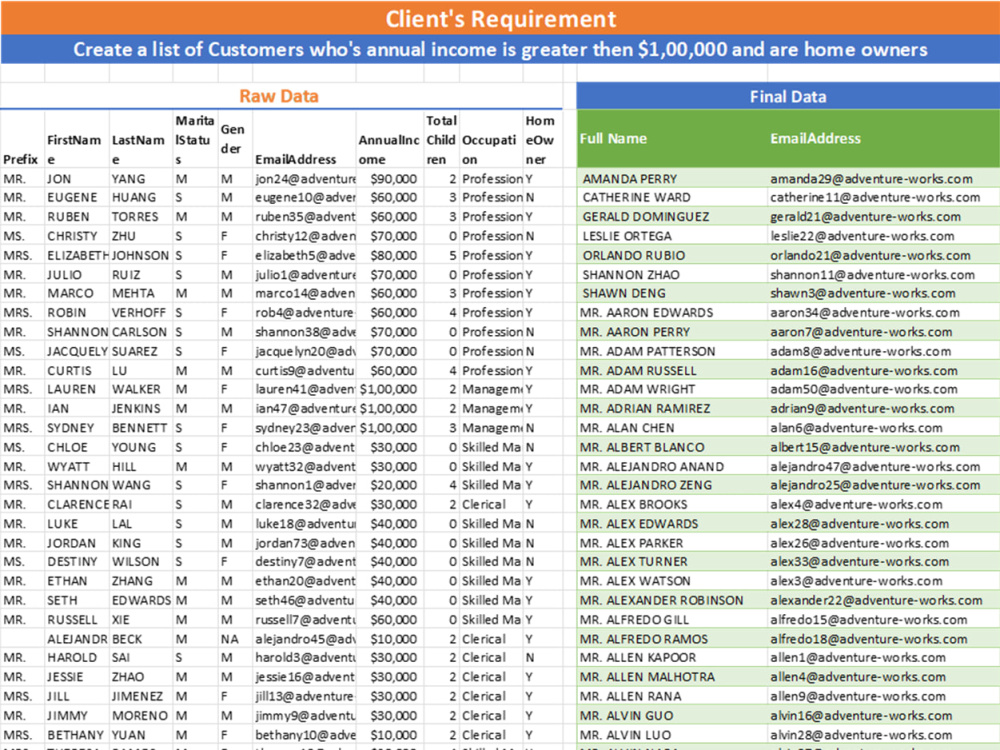Click the SHANNON ZHAO name cell

[672, 275]
